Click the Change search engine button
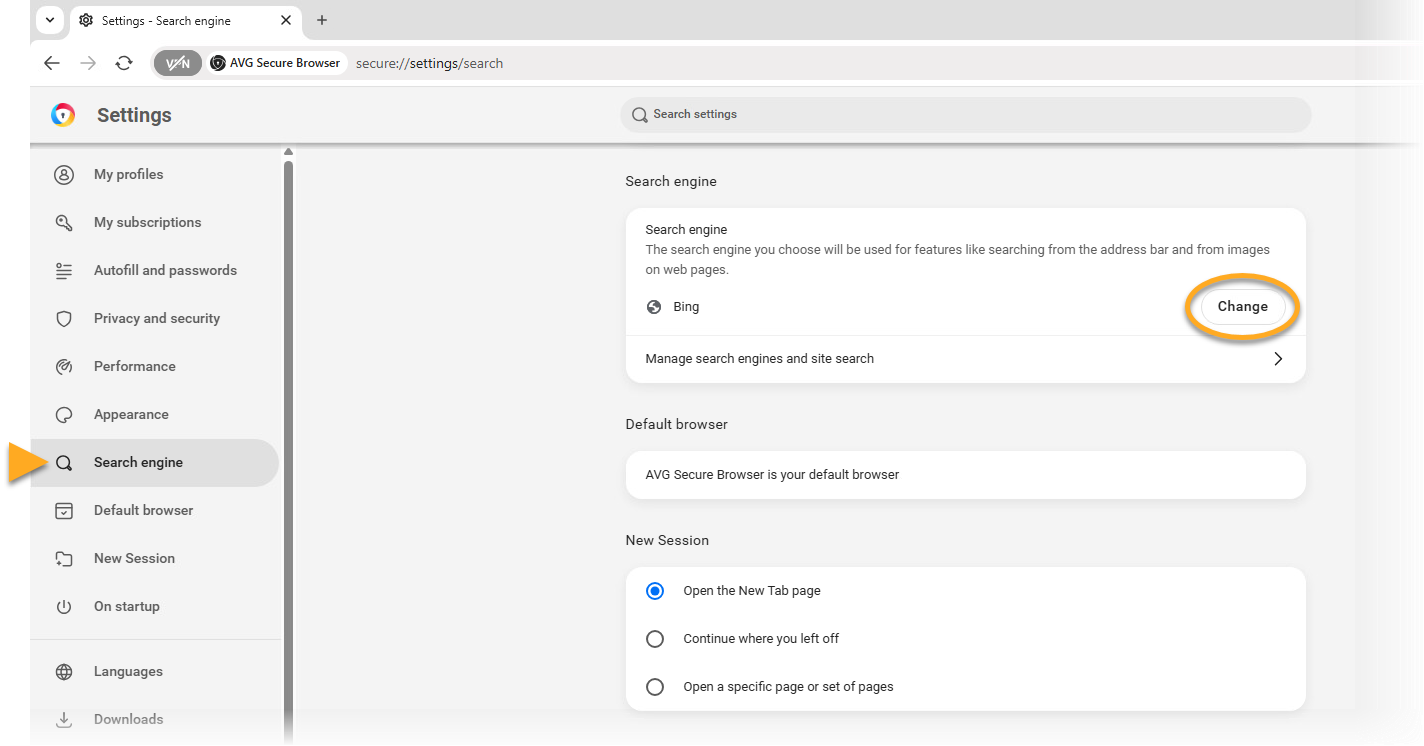The width and height of the screenshot is (1424, 746). coord(1242,307)
